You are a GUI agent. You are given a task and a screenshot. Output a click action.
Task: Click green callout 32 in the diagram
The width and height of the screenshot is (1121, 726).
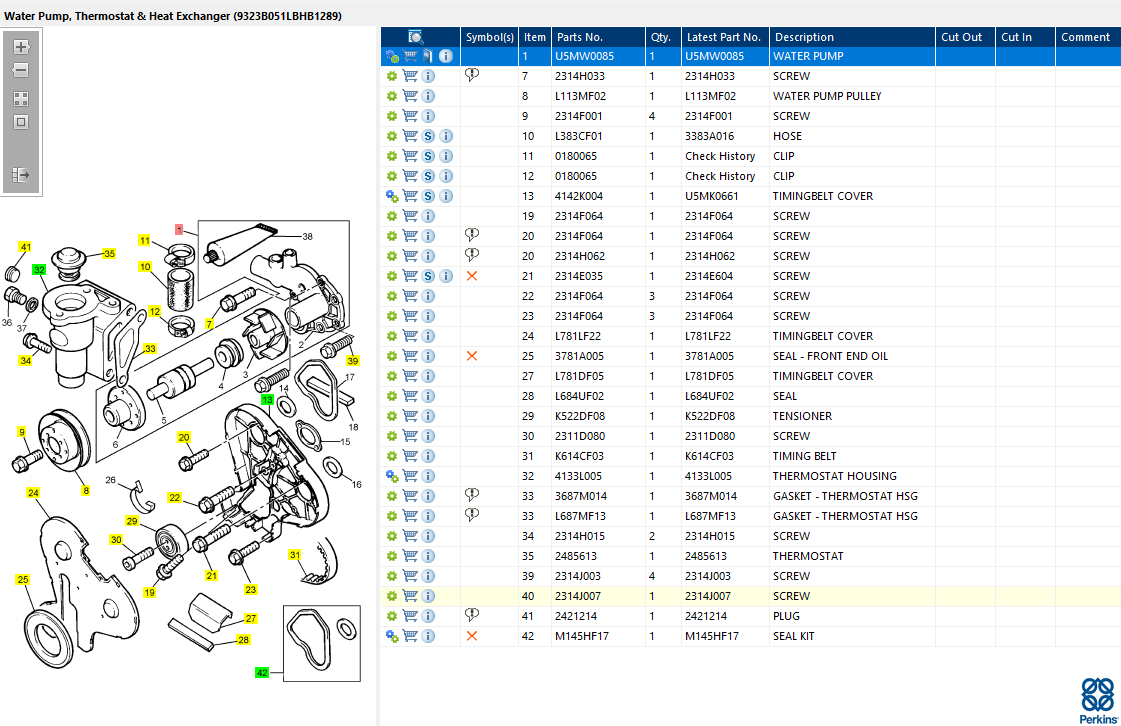pos(39,270)
